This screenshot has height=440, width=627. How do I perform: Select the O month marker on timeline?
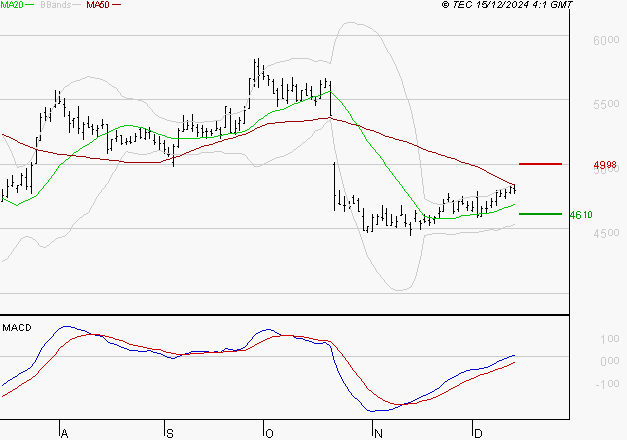[269, 432]
